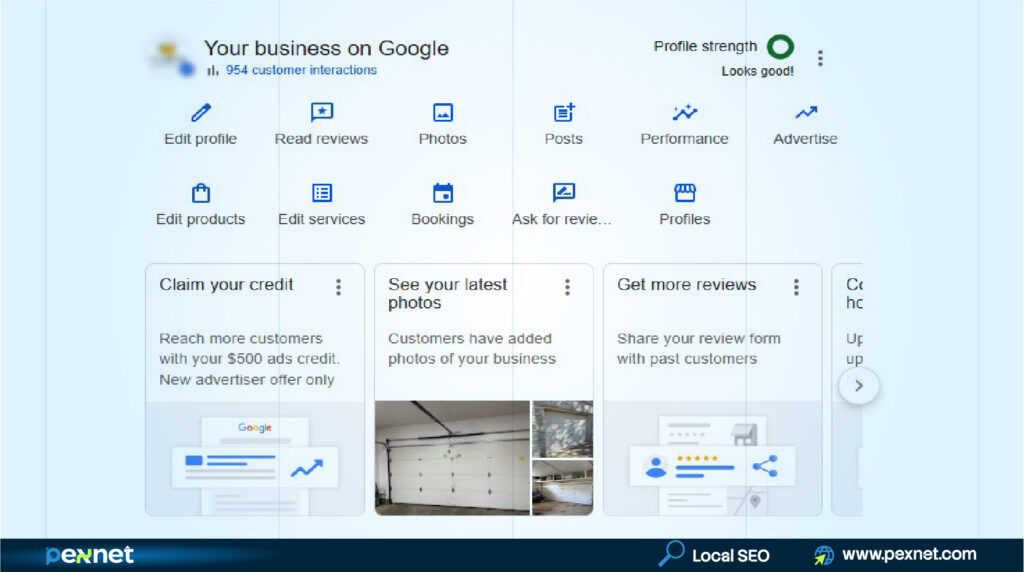
Task: Open the Performance icon
Action: pos(684,113)
